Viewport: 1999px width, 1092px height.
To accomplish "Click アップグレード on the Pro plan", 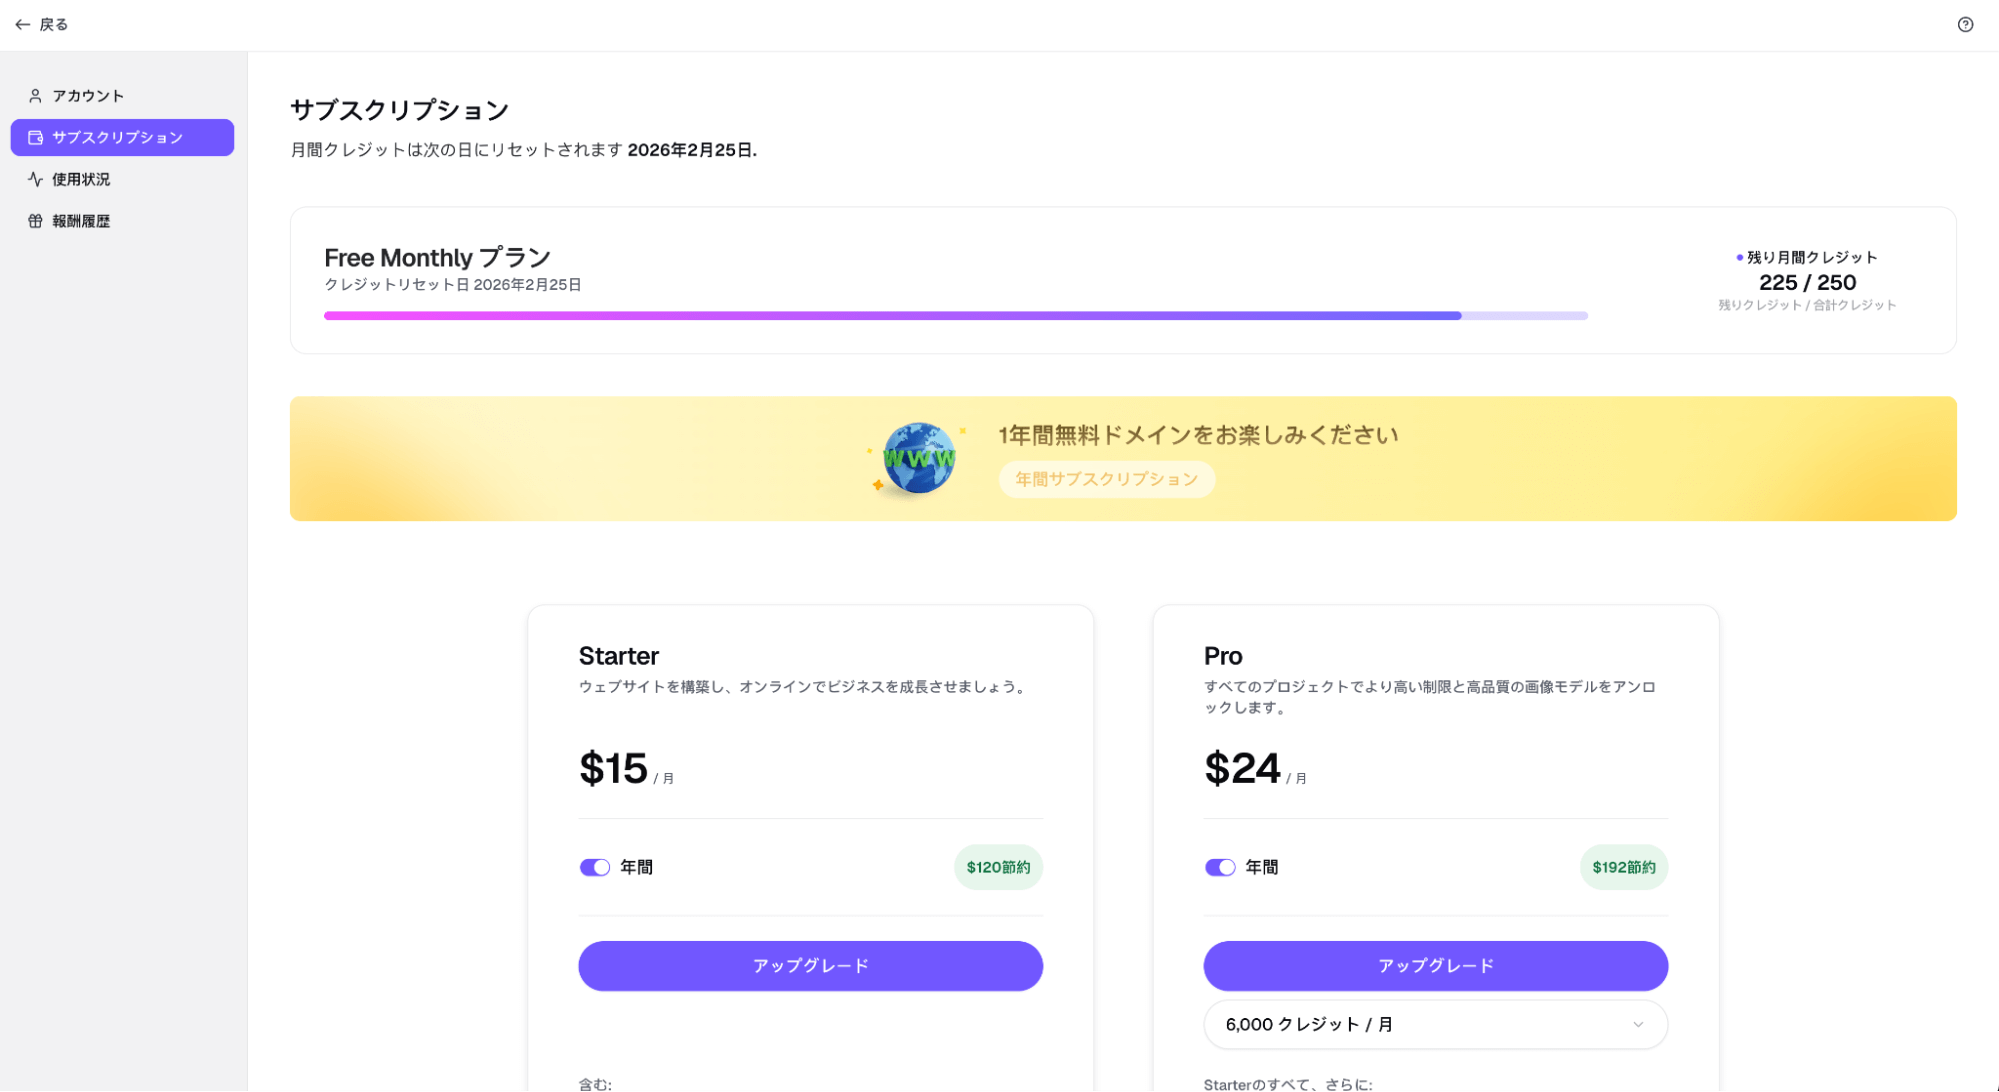I will pyautogui.click(x=1435, y=965).
